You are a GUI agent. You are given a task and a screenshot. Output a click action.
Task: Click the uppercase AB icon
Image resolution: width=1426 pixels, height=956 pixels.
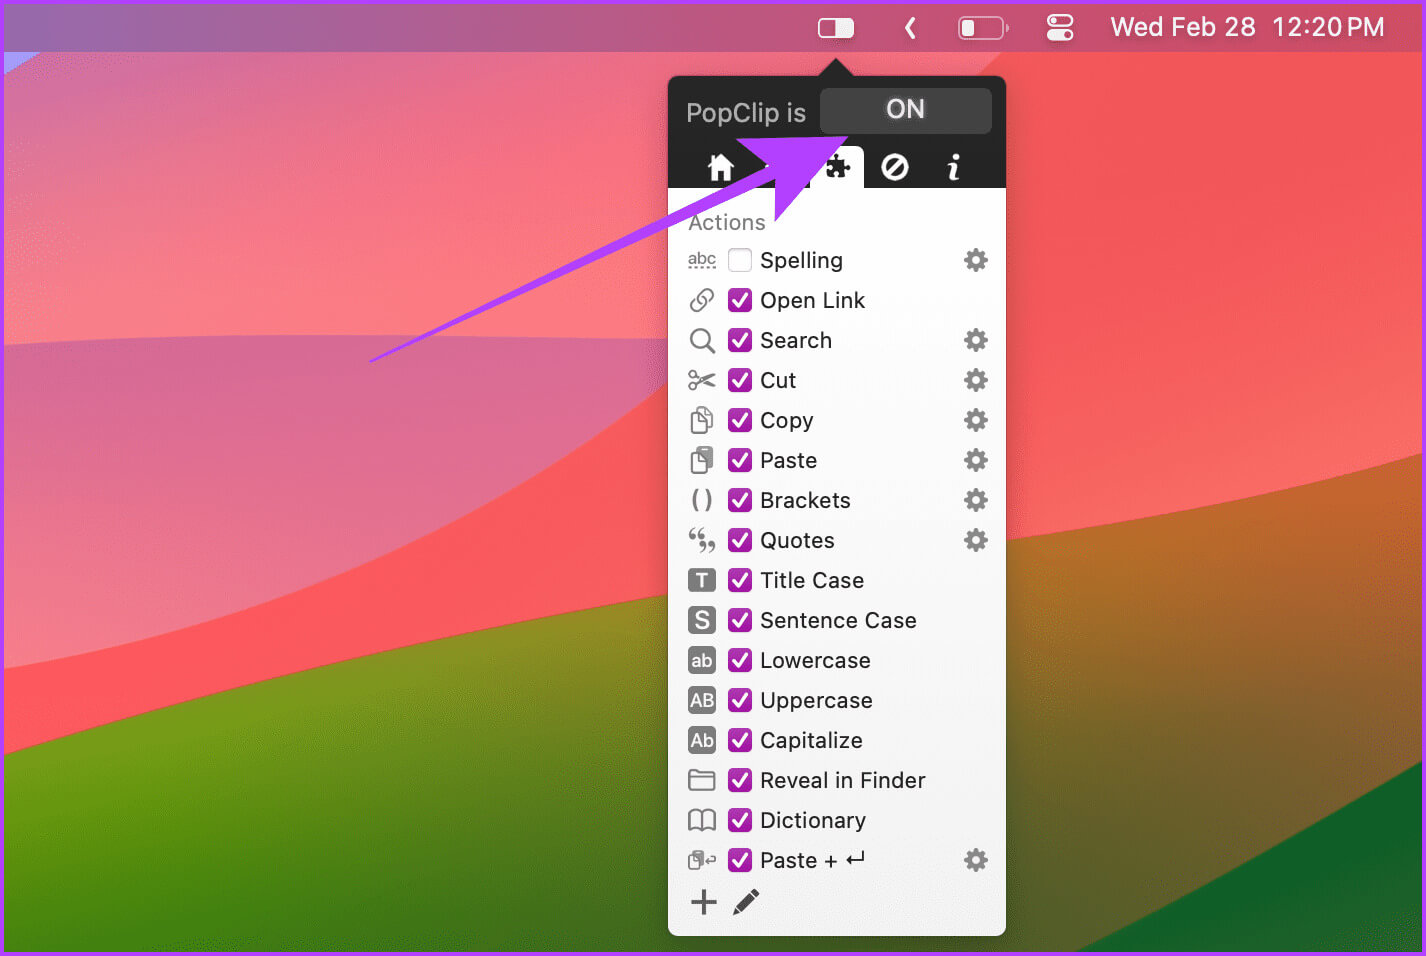[x=702, y=700]
